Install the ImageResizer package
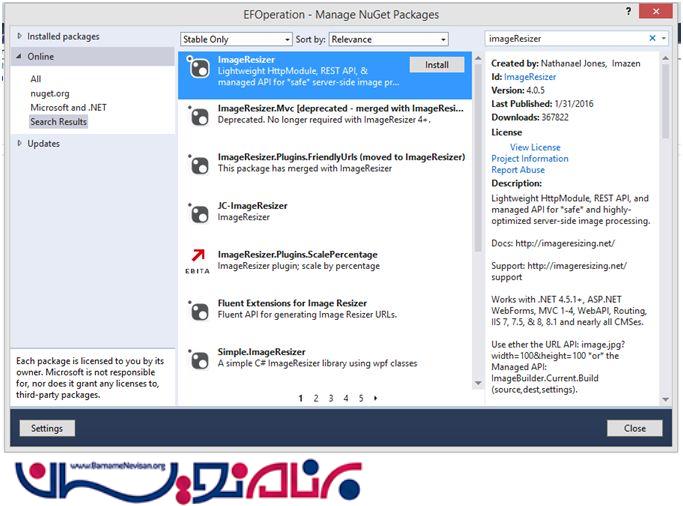683x506 pixels. point(436,64)
